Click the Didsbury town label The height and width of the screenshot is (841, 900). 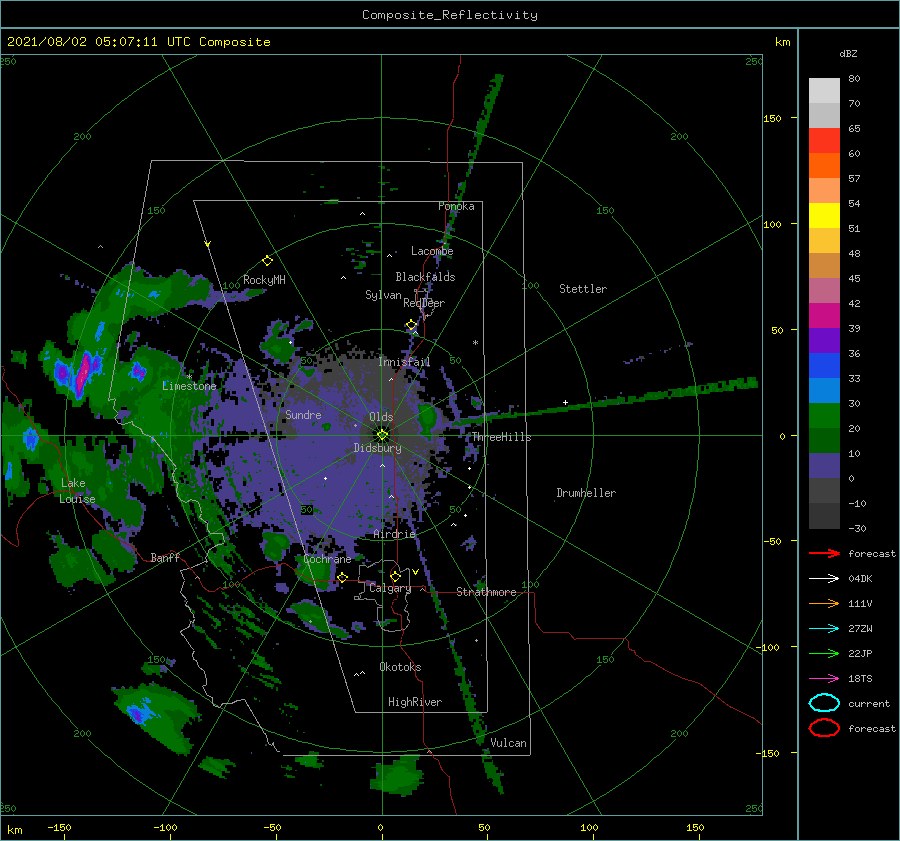[x=377, y=448]
